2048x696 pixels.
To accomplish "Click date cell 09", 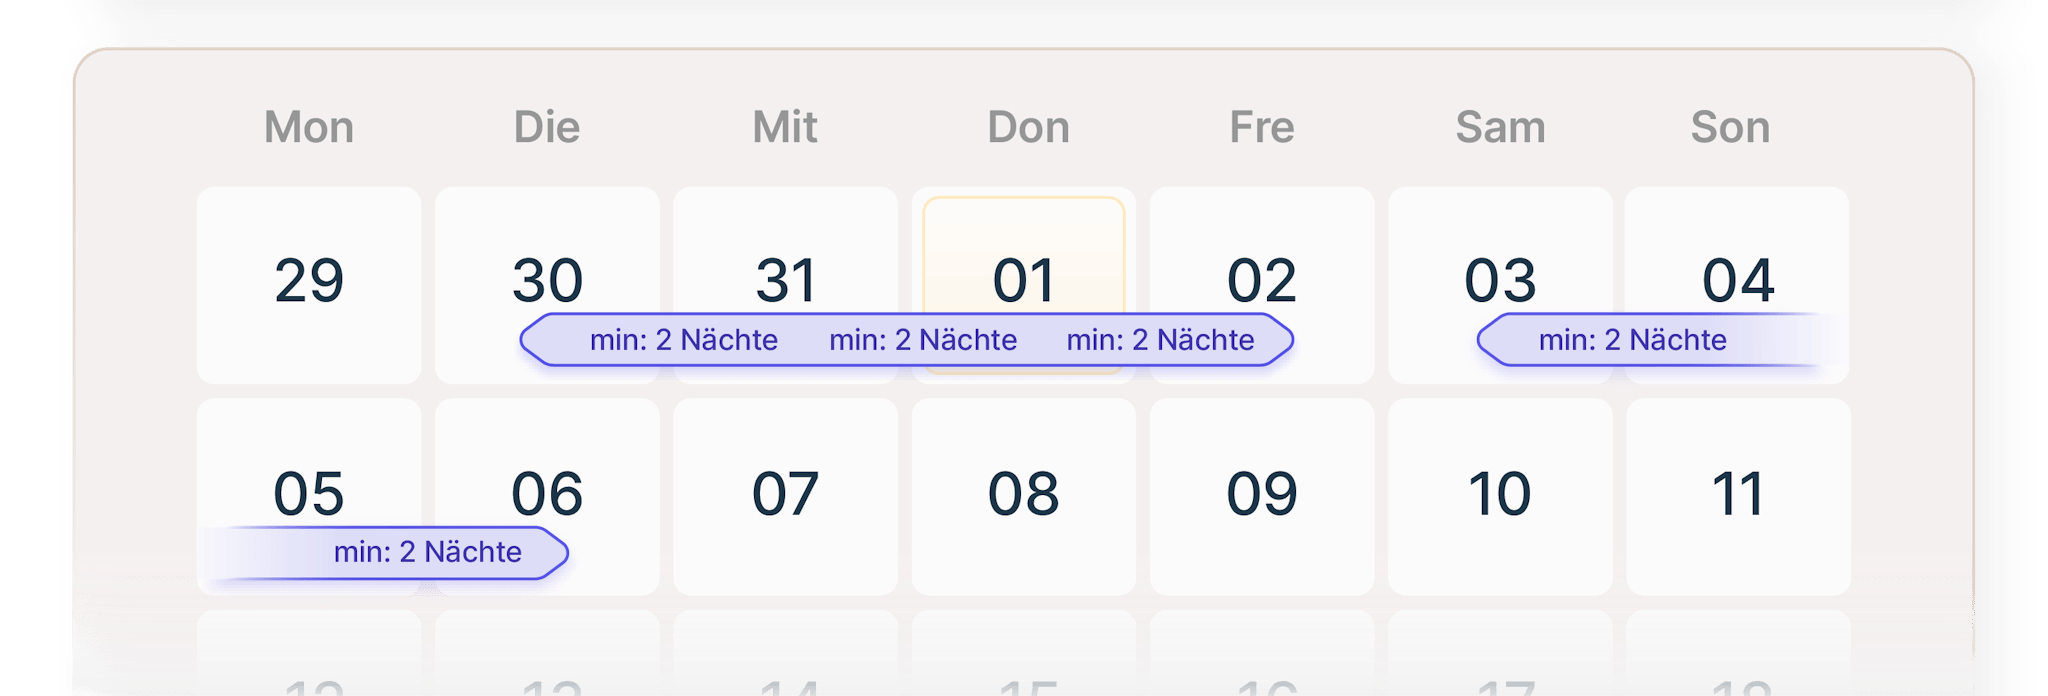I will 1261,494.
